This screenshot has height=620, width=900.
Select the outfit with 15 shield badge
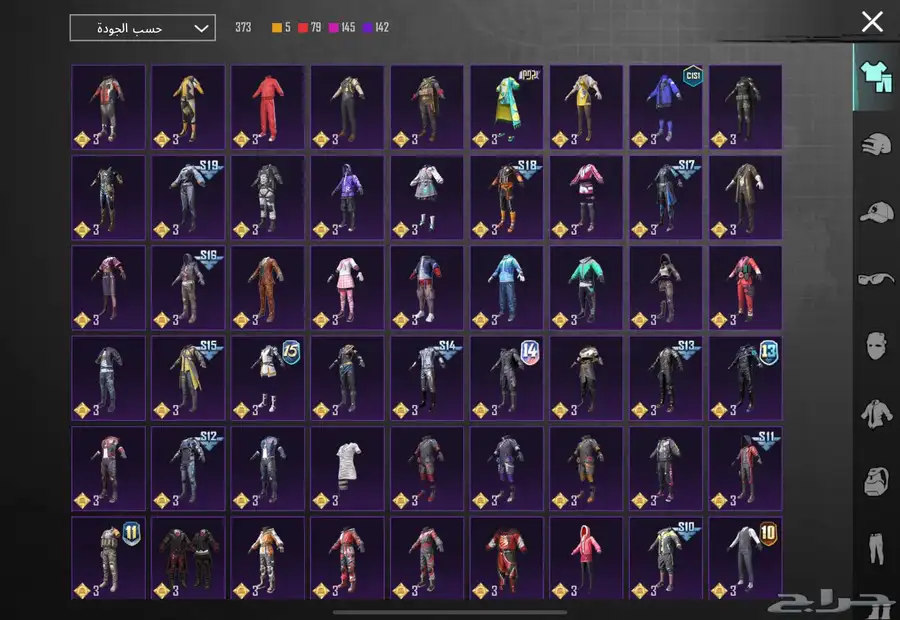(267, 378)
